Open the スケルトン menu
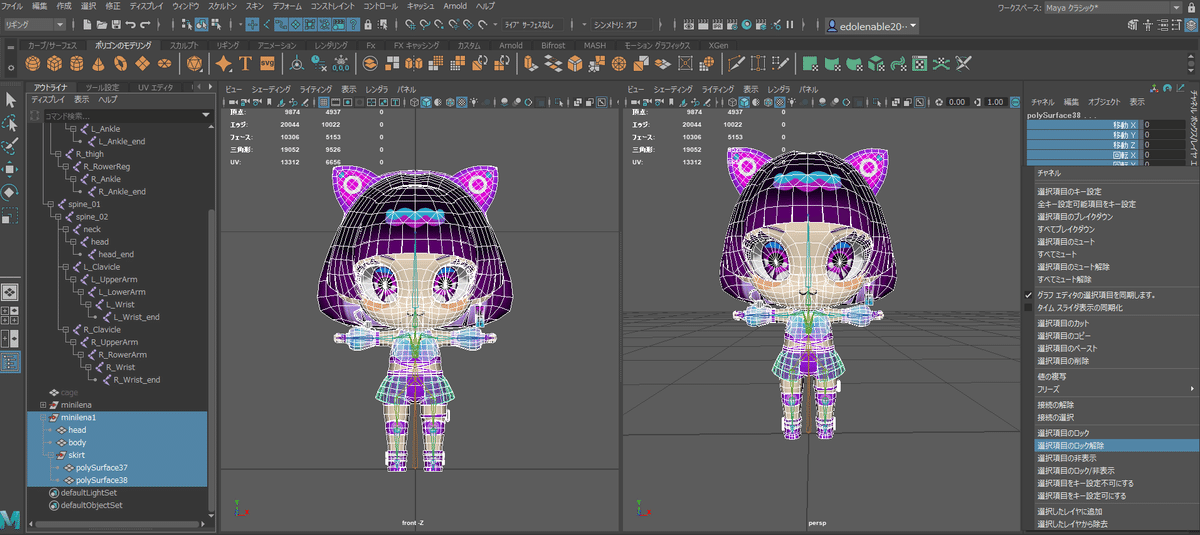The image size is (1200, 535). coord(223,6)
